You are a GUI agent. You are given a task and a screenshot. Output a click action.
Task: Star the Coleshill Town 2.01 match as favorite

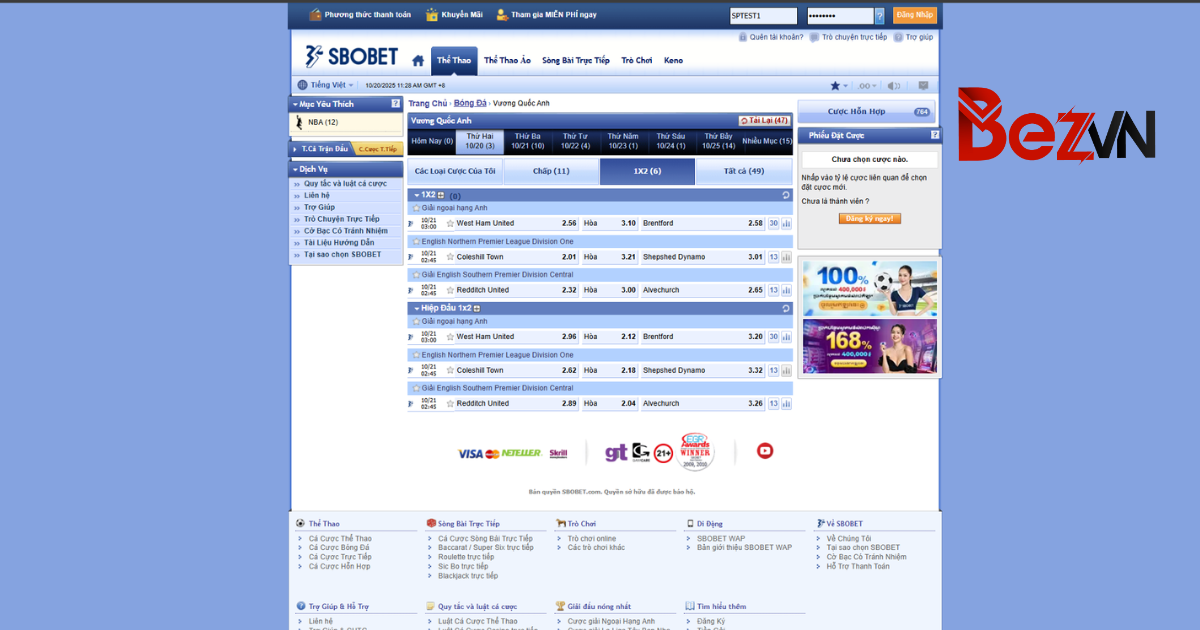450,257
